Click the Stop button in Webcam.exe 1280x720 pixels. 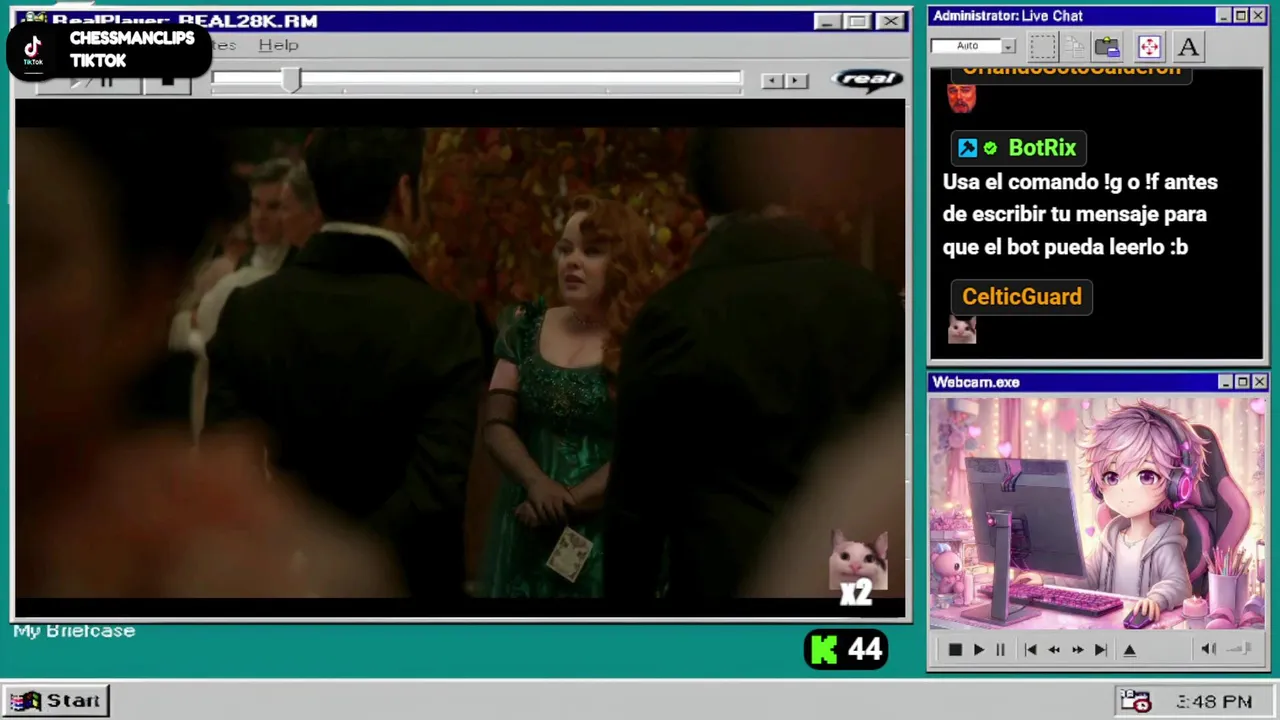tap(955, 650)
